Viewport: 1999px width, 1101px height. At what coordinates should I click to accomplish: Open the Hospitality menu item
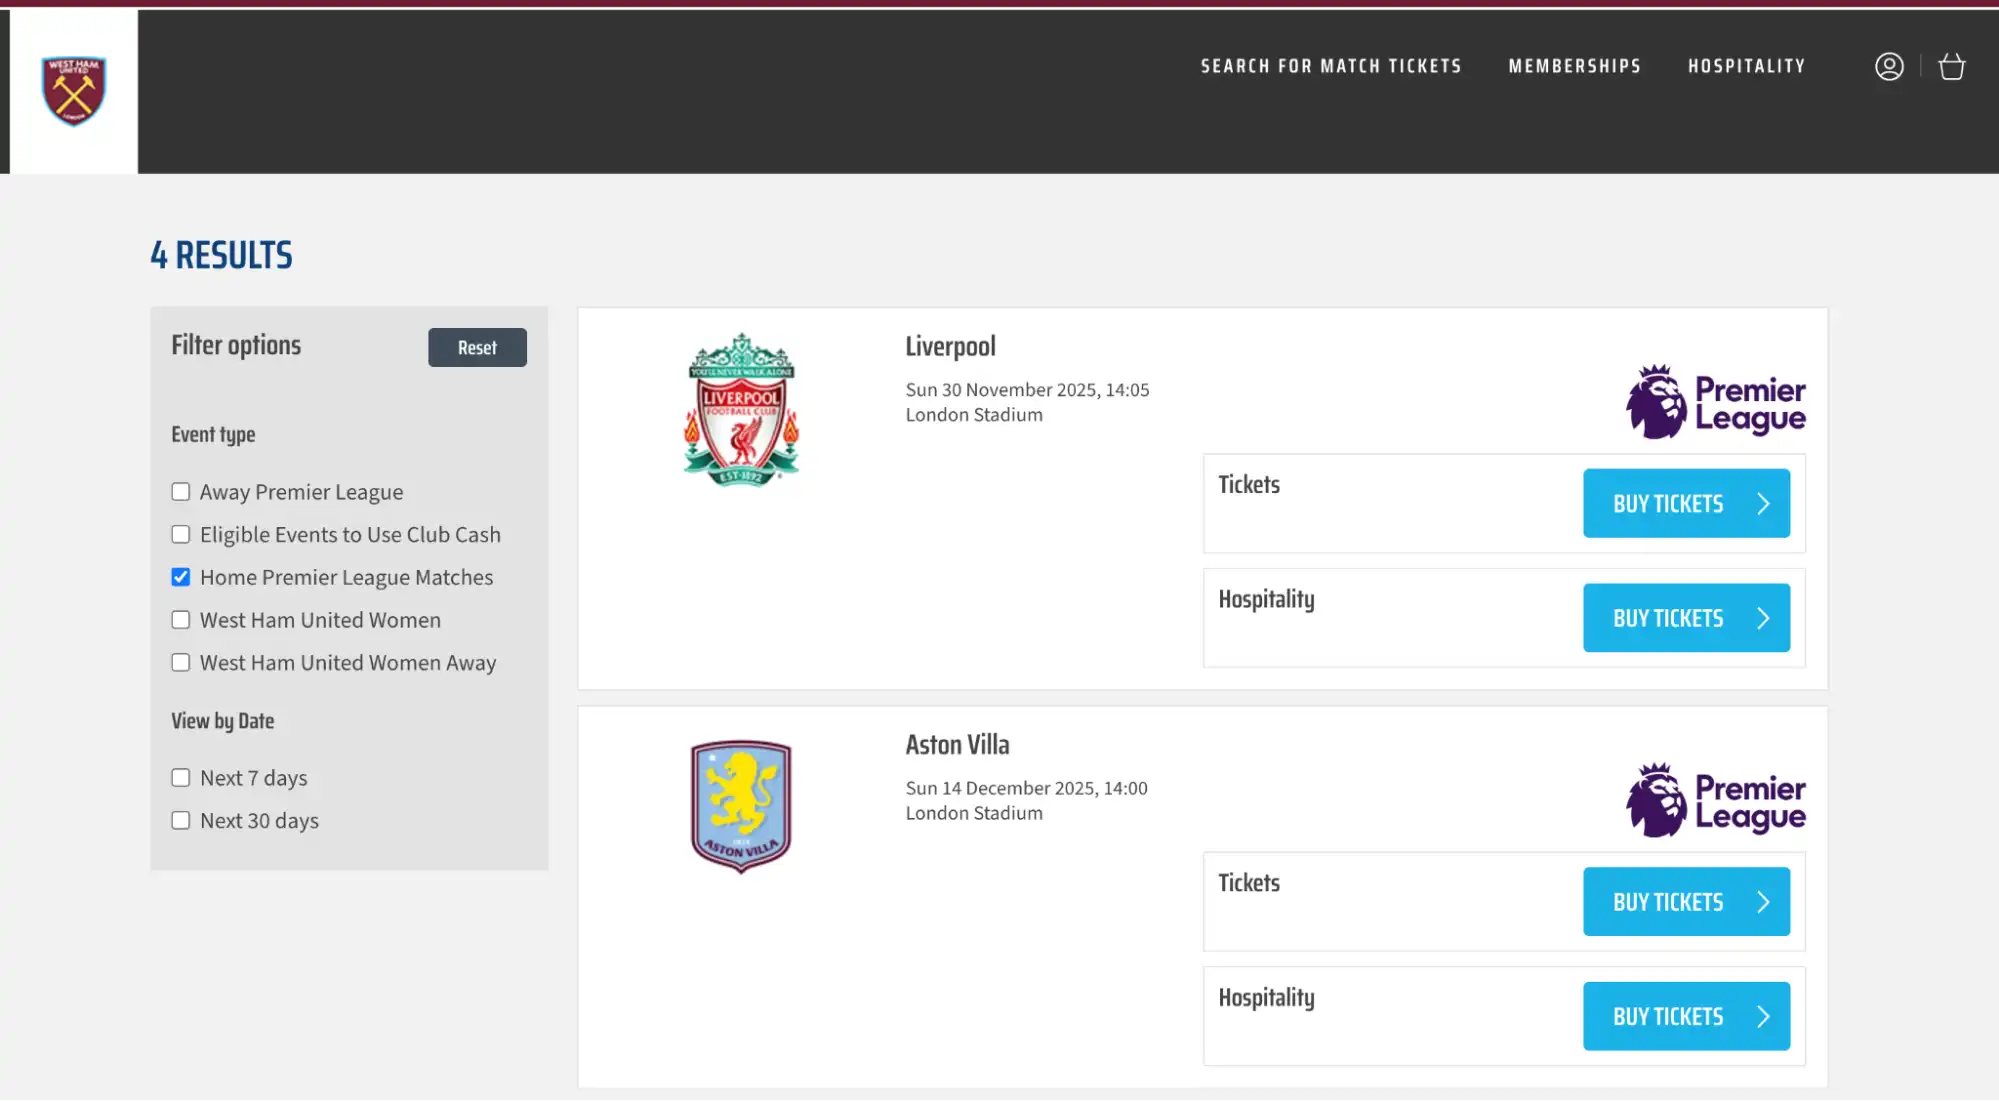[x=1746, y=66]
